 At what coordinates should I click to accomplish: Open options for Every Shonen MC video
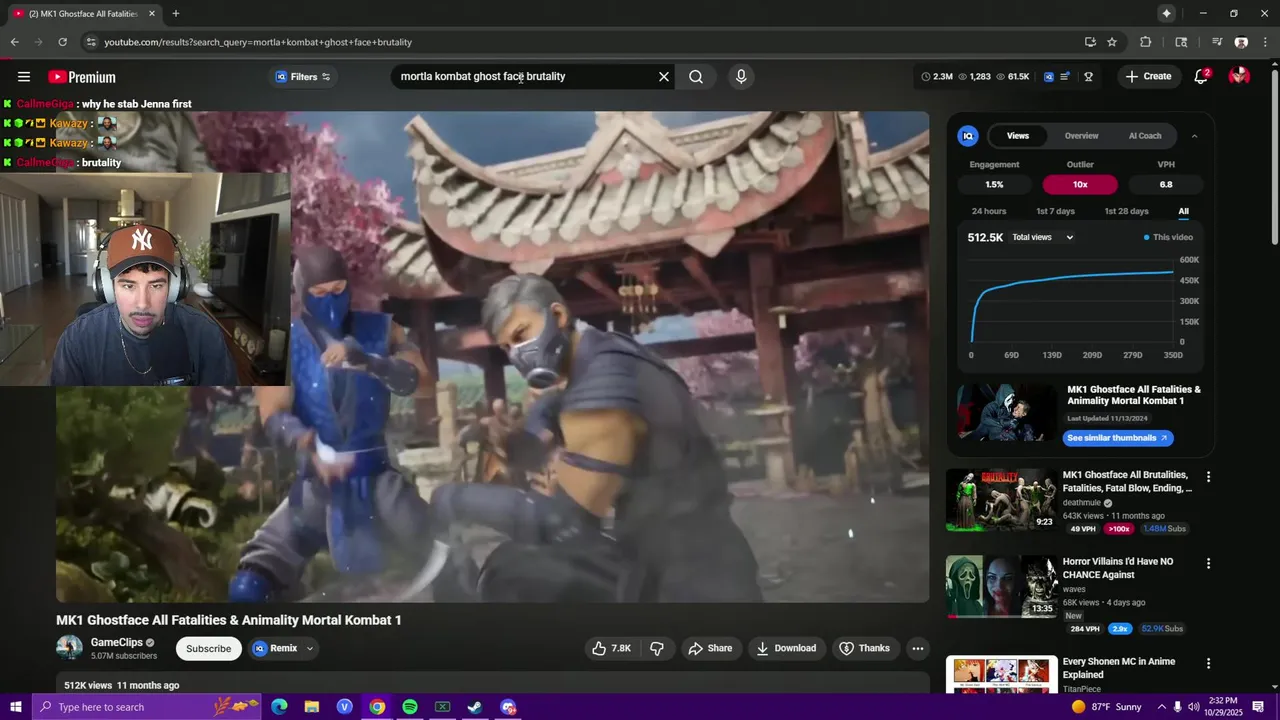pos(1208,664)
